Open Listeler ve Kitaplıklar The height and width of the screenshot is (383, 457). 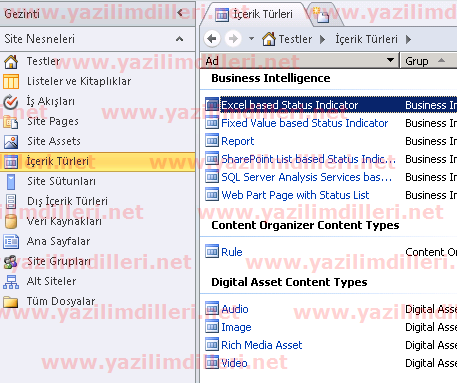(x=79, y=81)
